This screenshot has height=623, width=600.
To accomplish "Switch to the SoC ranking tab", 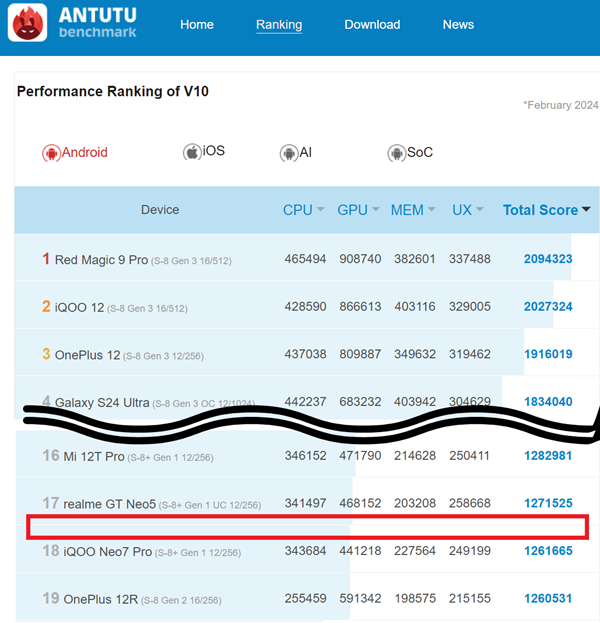I will click(x=410, y=153).
